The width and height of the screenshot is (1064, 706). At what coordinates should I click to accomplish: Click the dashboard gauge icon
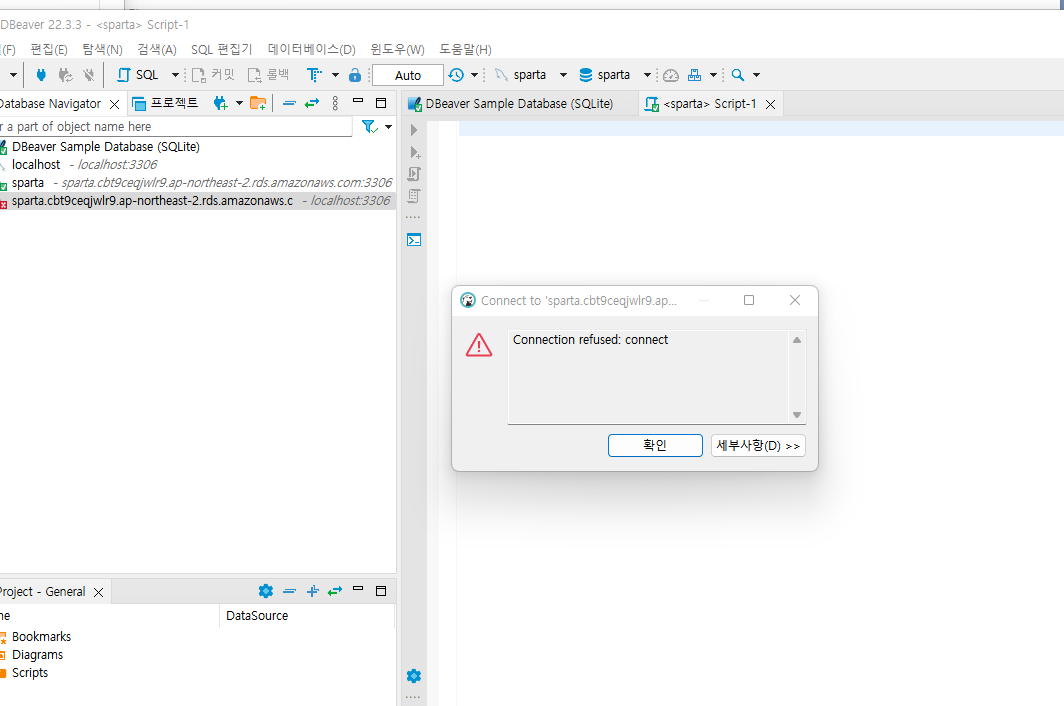tap(671, 75)
